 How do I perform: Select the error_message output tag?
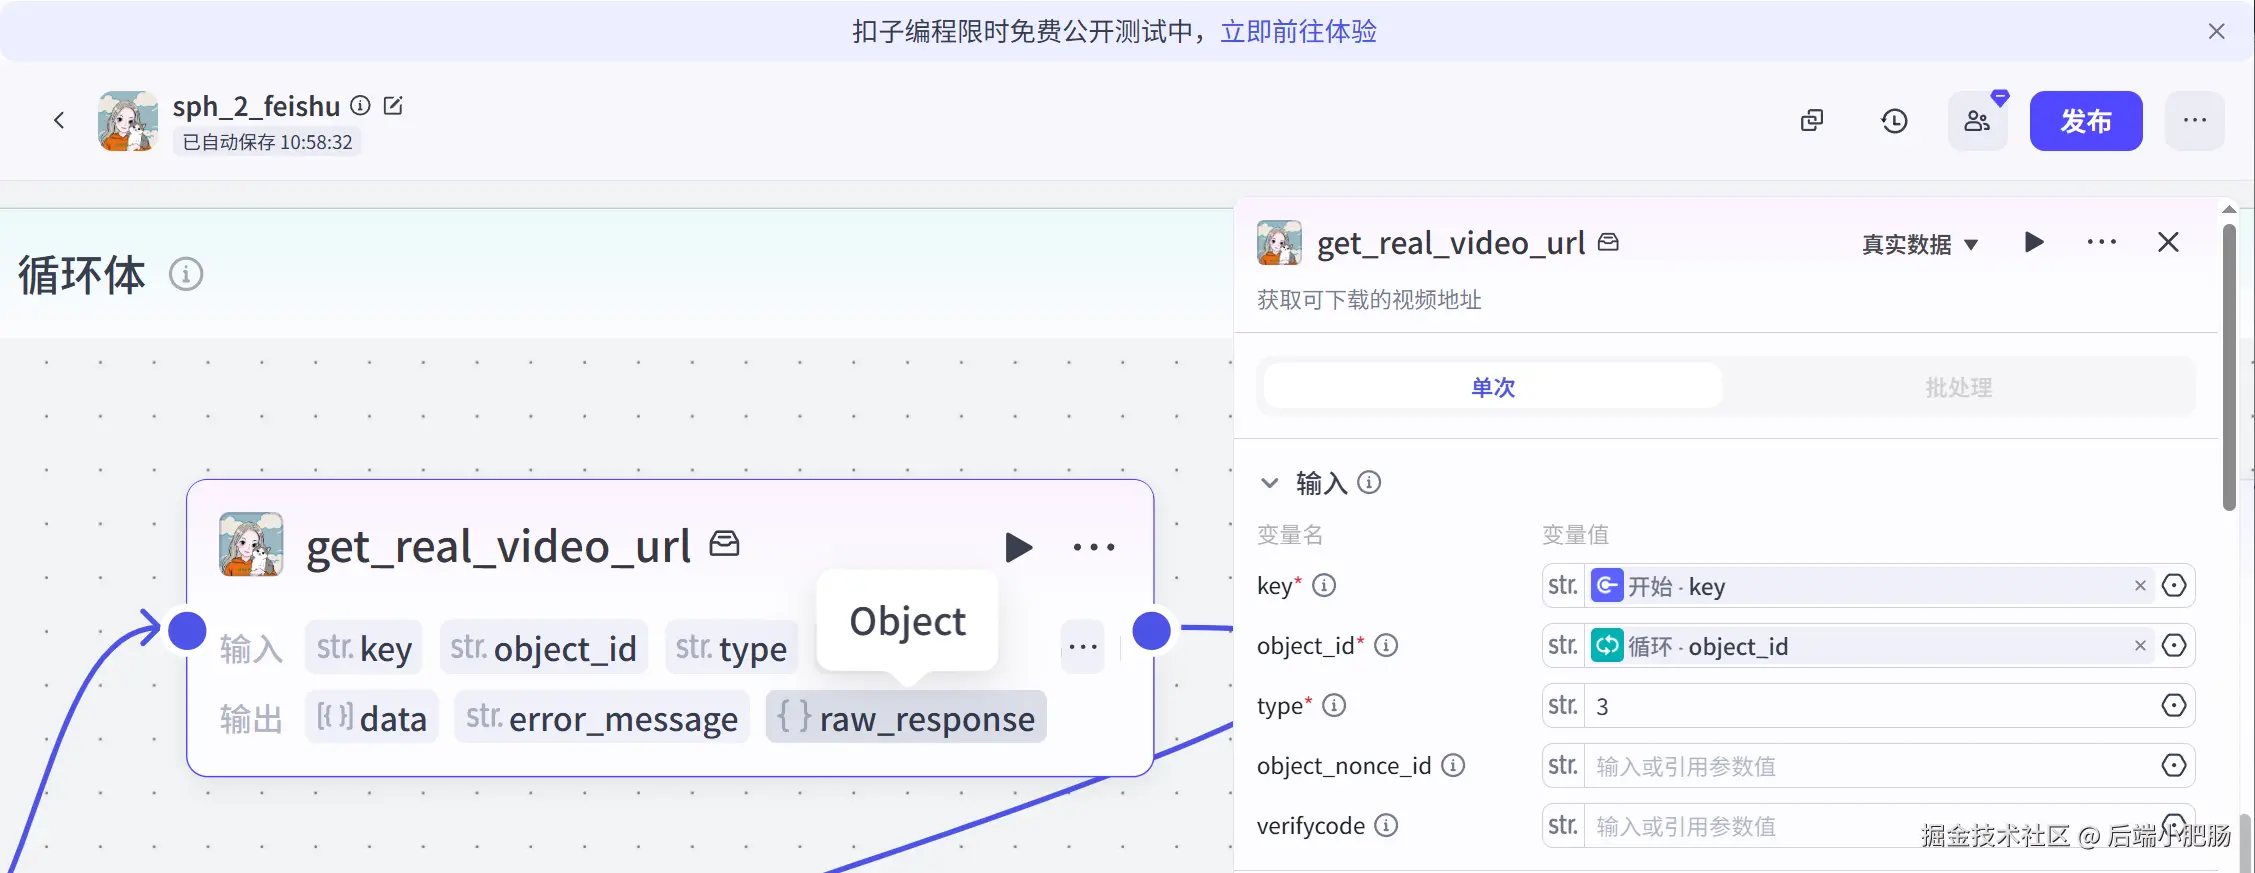[602, 718]
